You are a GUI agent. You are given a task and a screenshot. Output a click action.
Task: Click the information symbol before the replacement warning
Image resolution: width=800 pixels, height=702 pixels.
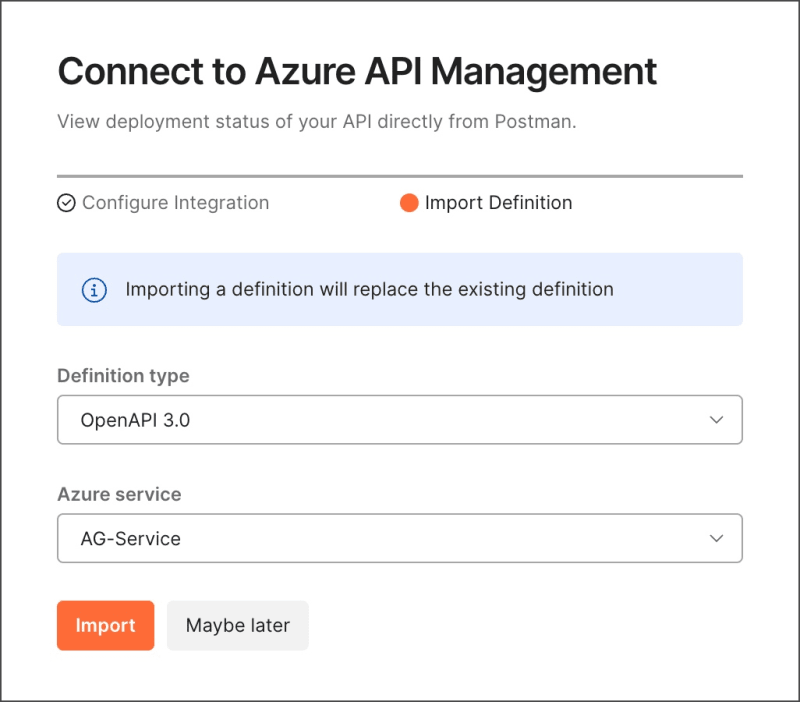click(x=93, y=289)
